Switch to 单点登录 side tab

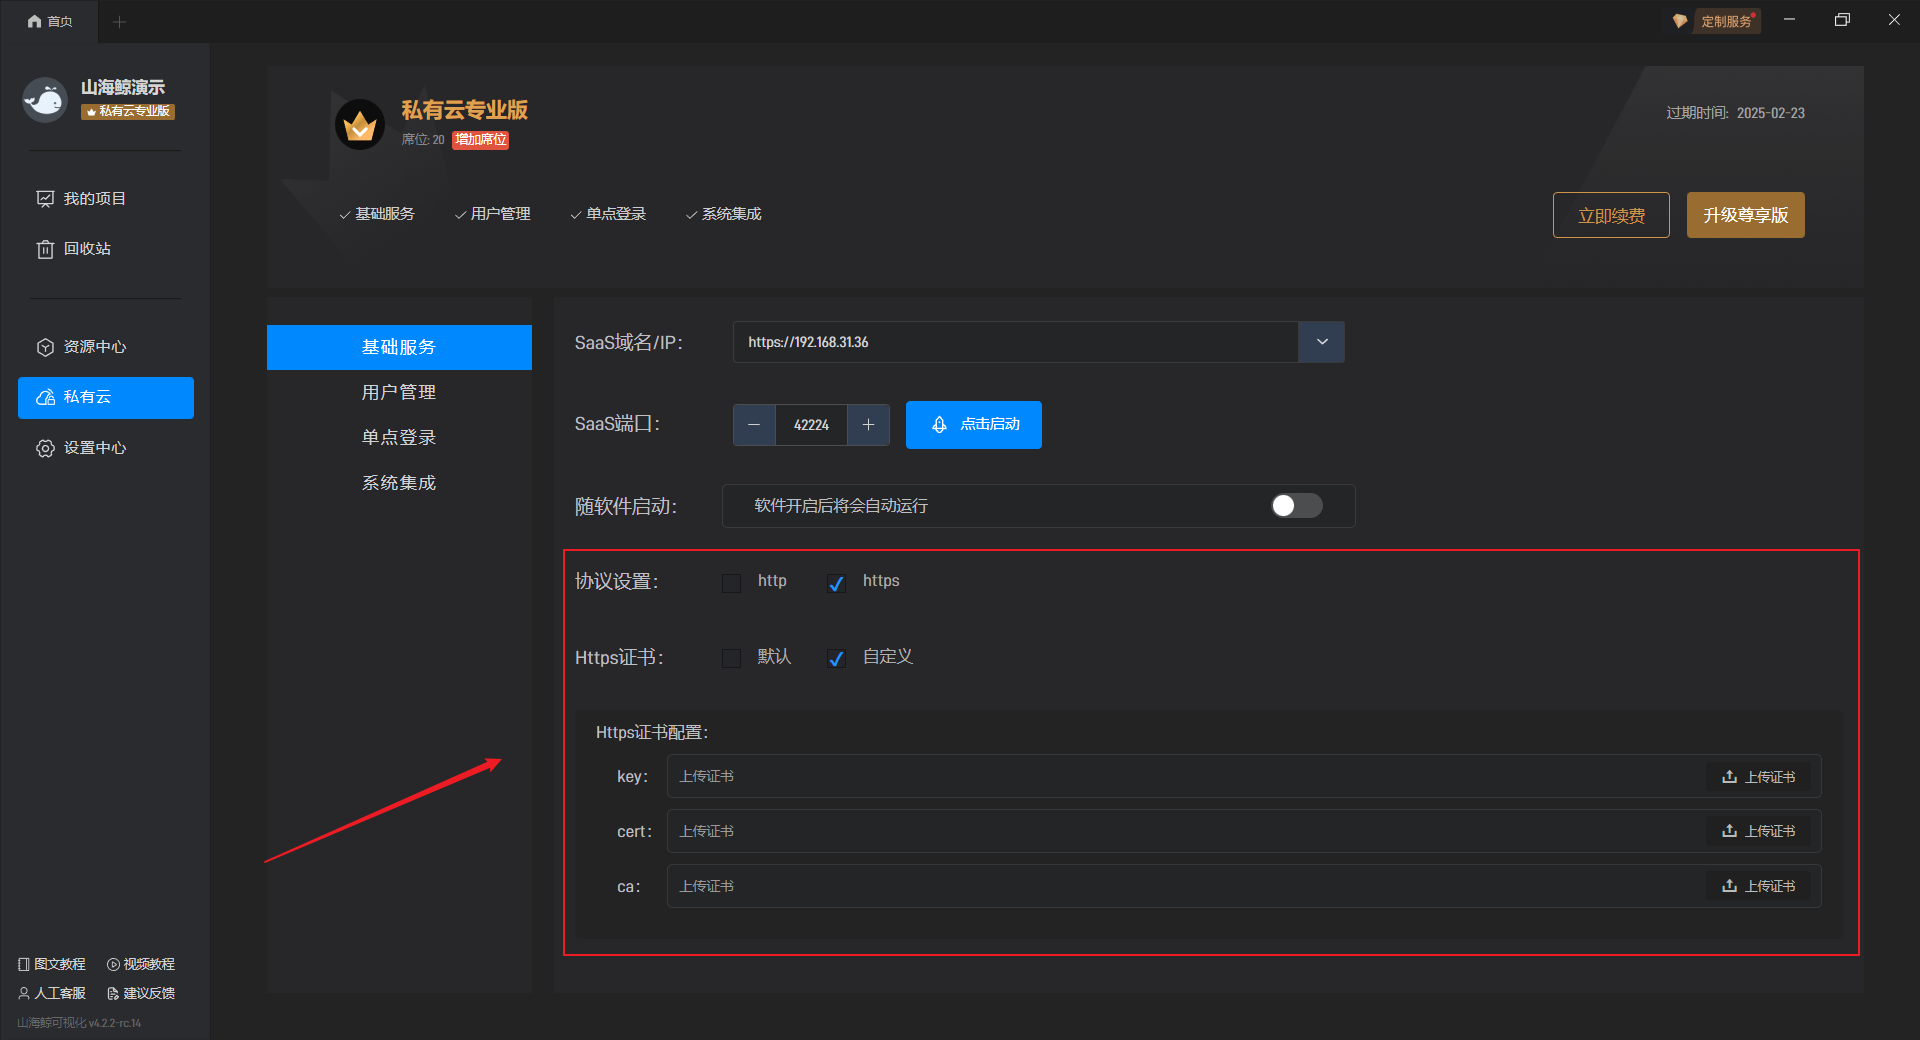click(x=399, y=437)
